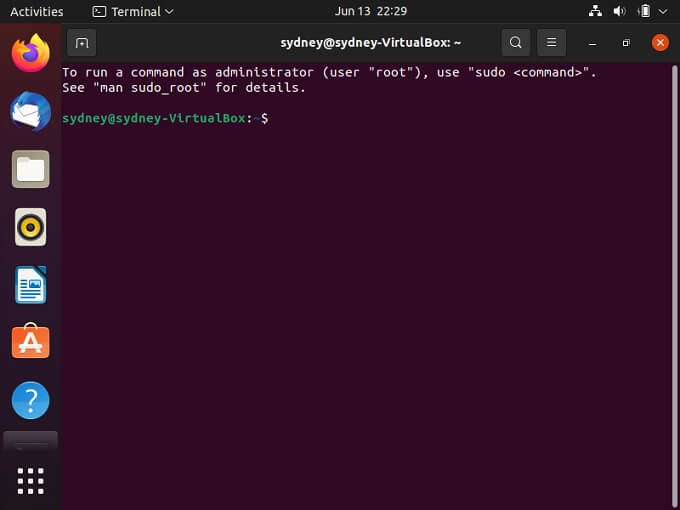This screenshot has height=510, width=680.
Task: Open Thunderbird Mail from the dock
Action: [x=30, y=111]
